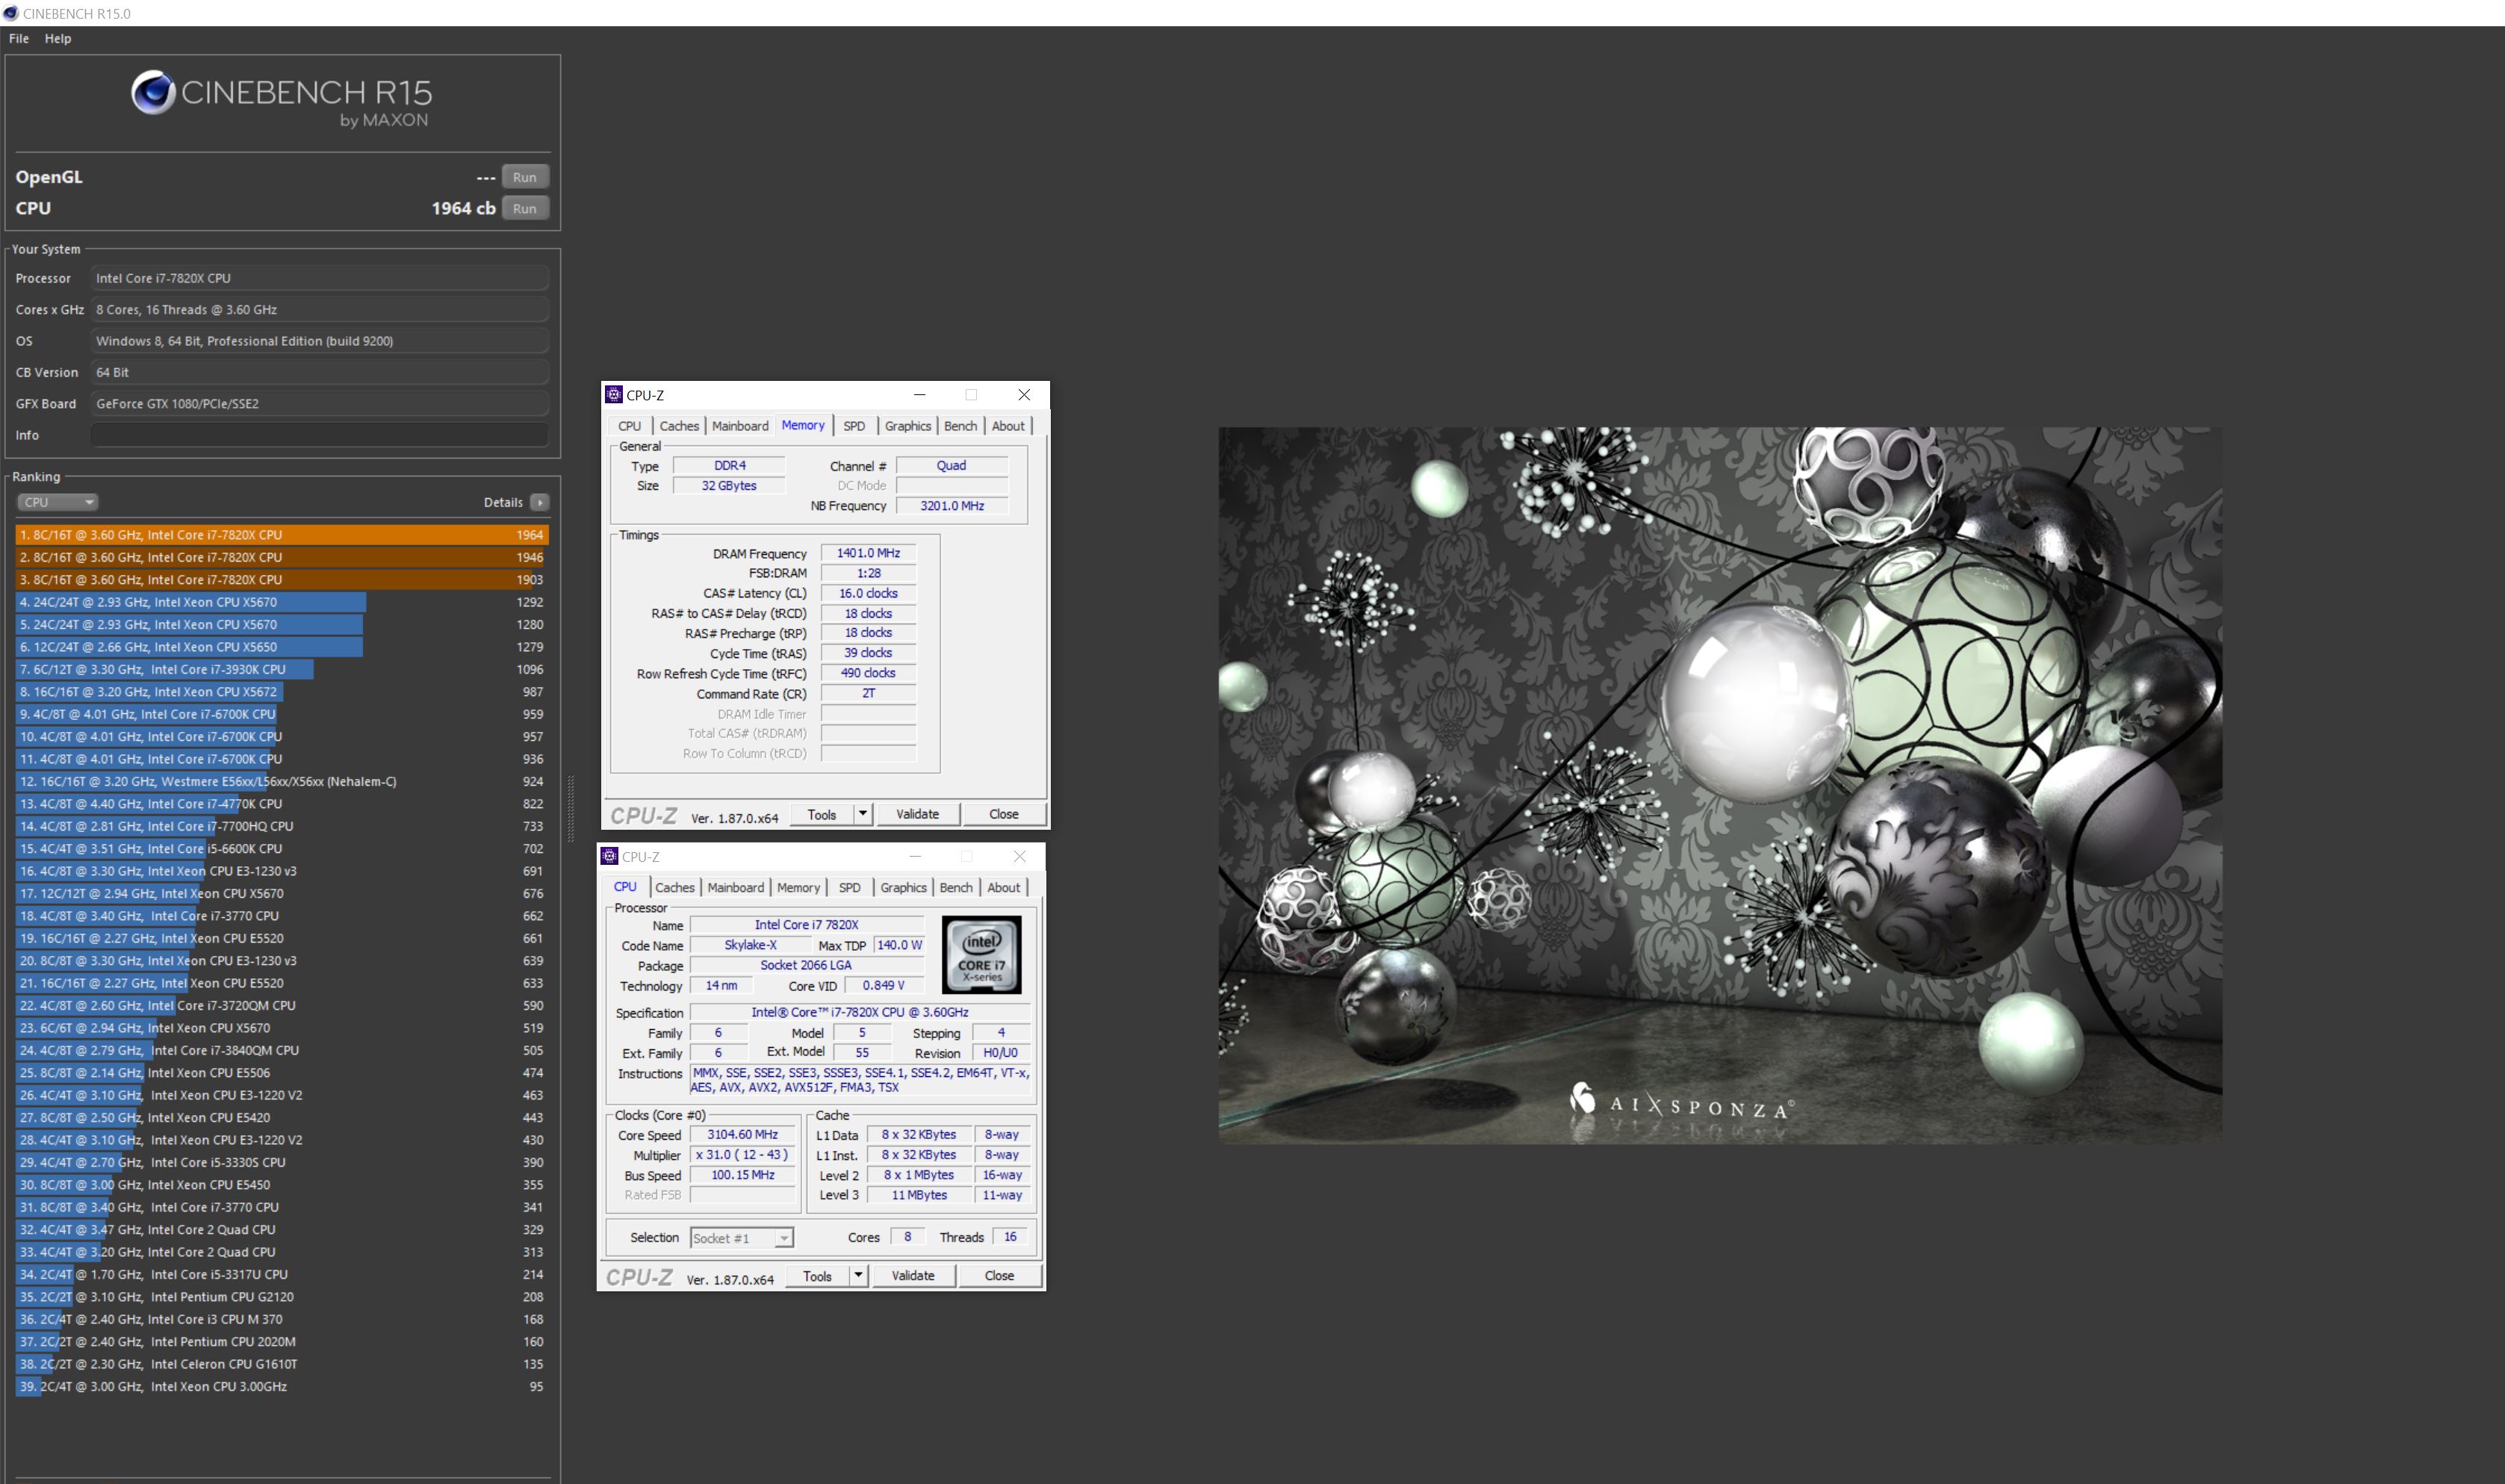2505x1484 pixels.
Task: Switch to Graphics tab in Memory CPU-Z window
Action: 908,426
